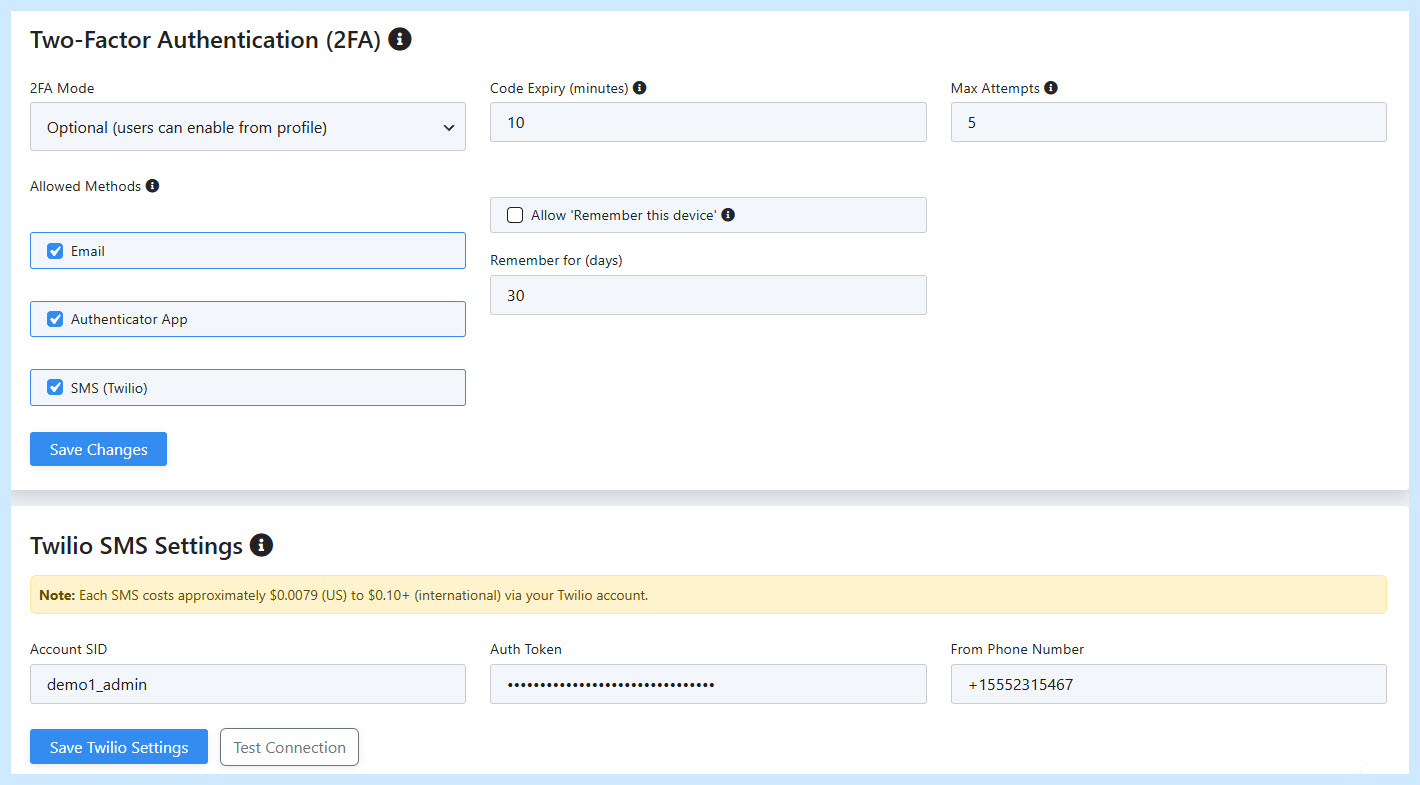Click the 'Remember for (days)' label
Screen dimensions: 1420x785
tap(556, 260)
